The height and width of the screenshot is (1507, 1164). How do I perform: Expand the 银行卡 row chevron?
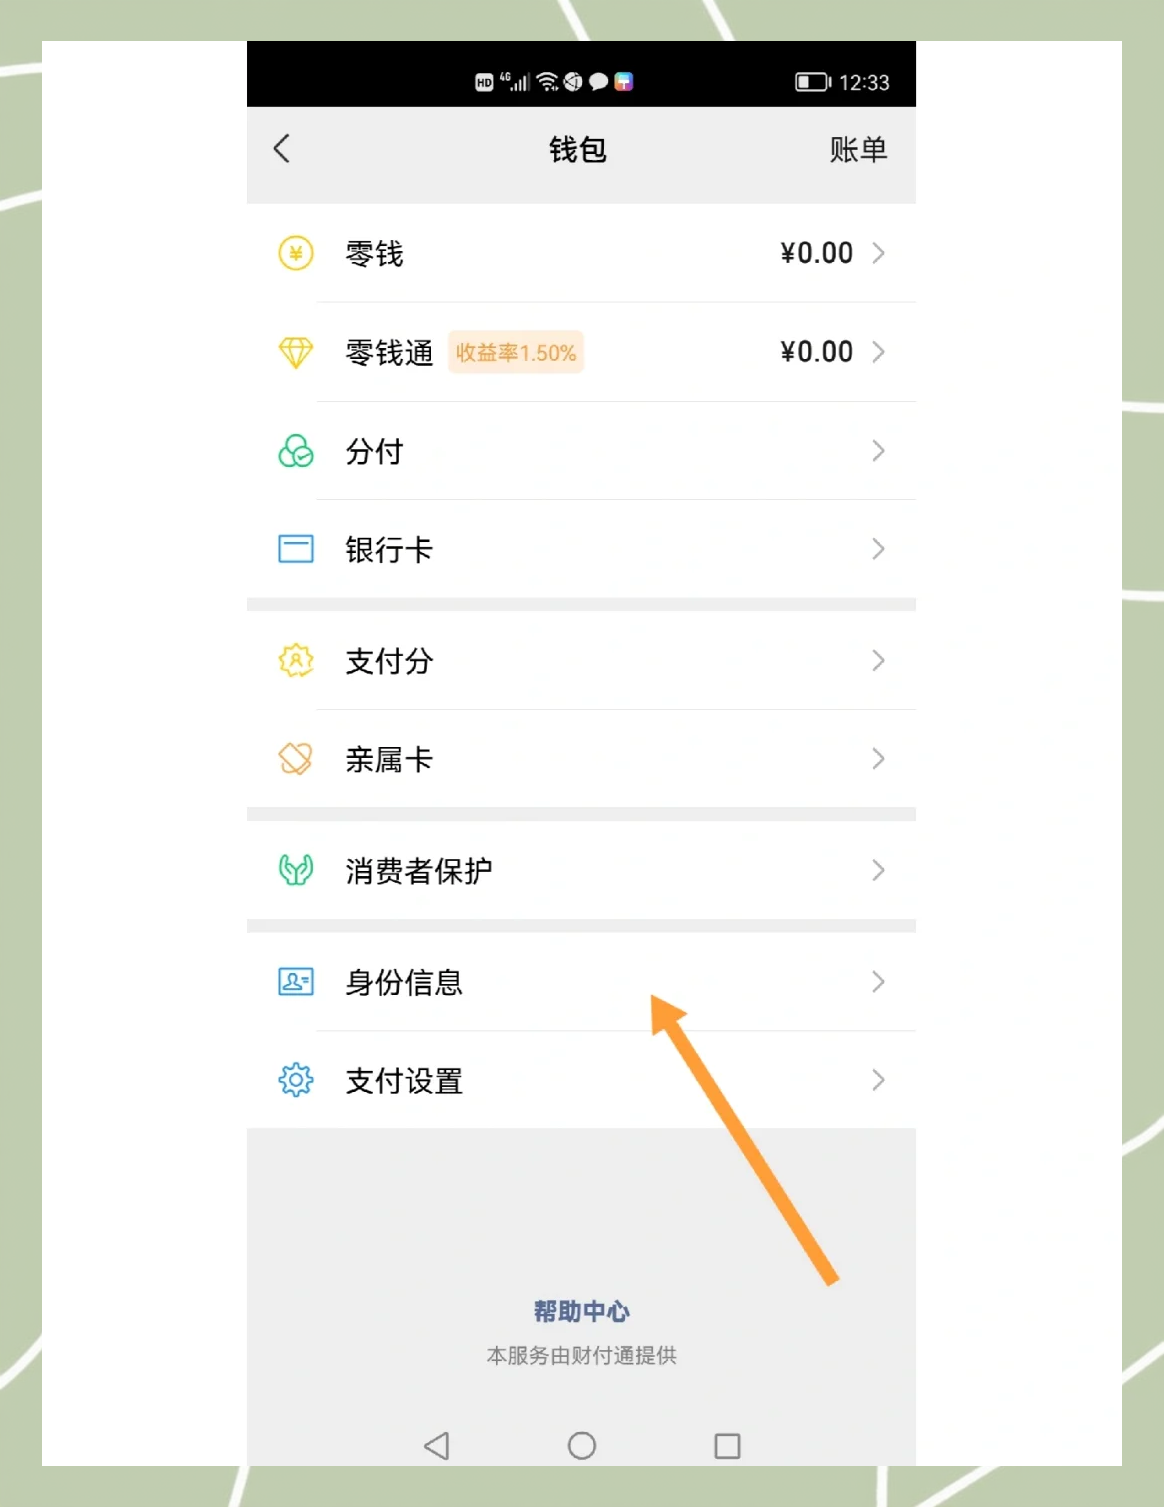(878, 549)
